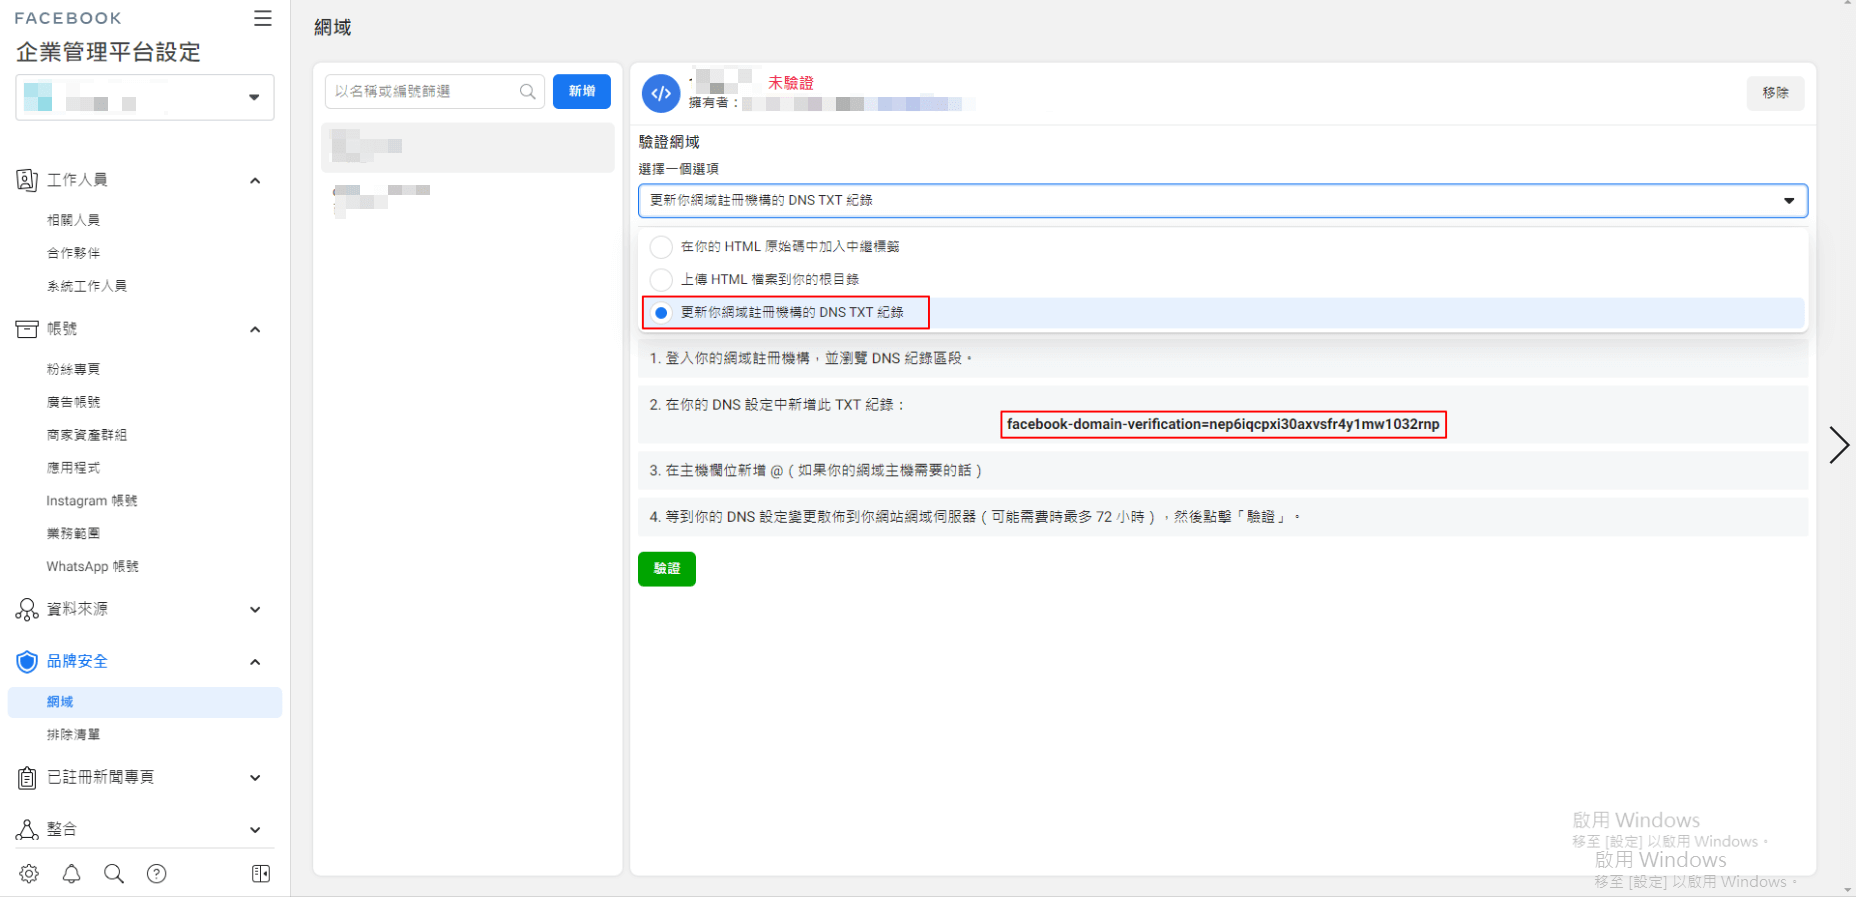Open the hamburger menu beside FACEBOOK
The image size is (1856, 909).
(x=262, y=18)
